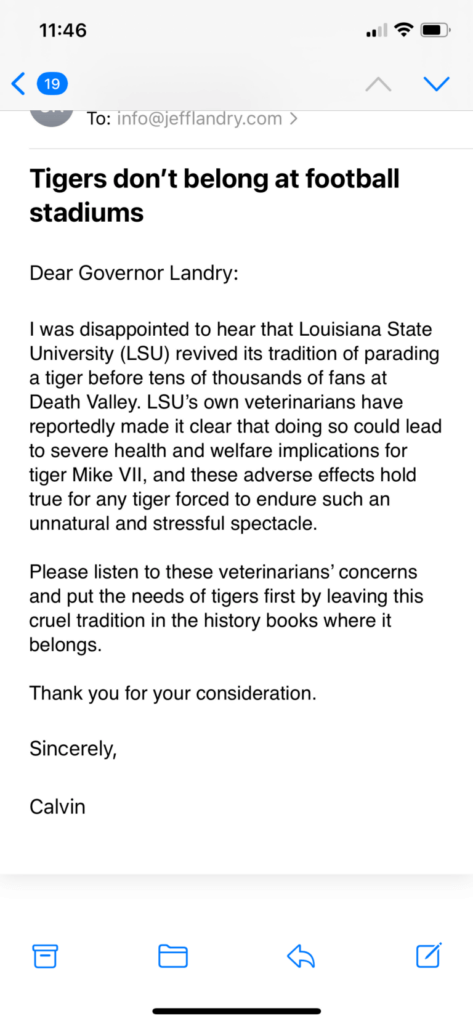This screenshot has height=1024, width=473.
Task: Tap the cellular signal bars icon
Action: pos(378,30)
